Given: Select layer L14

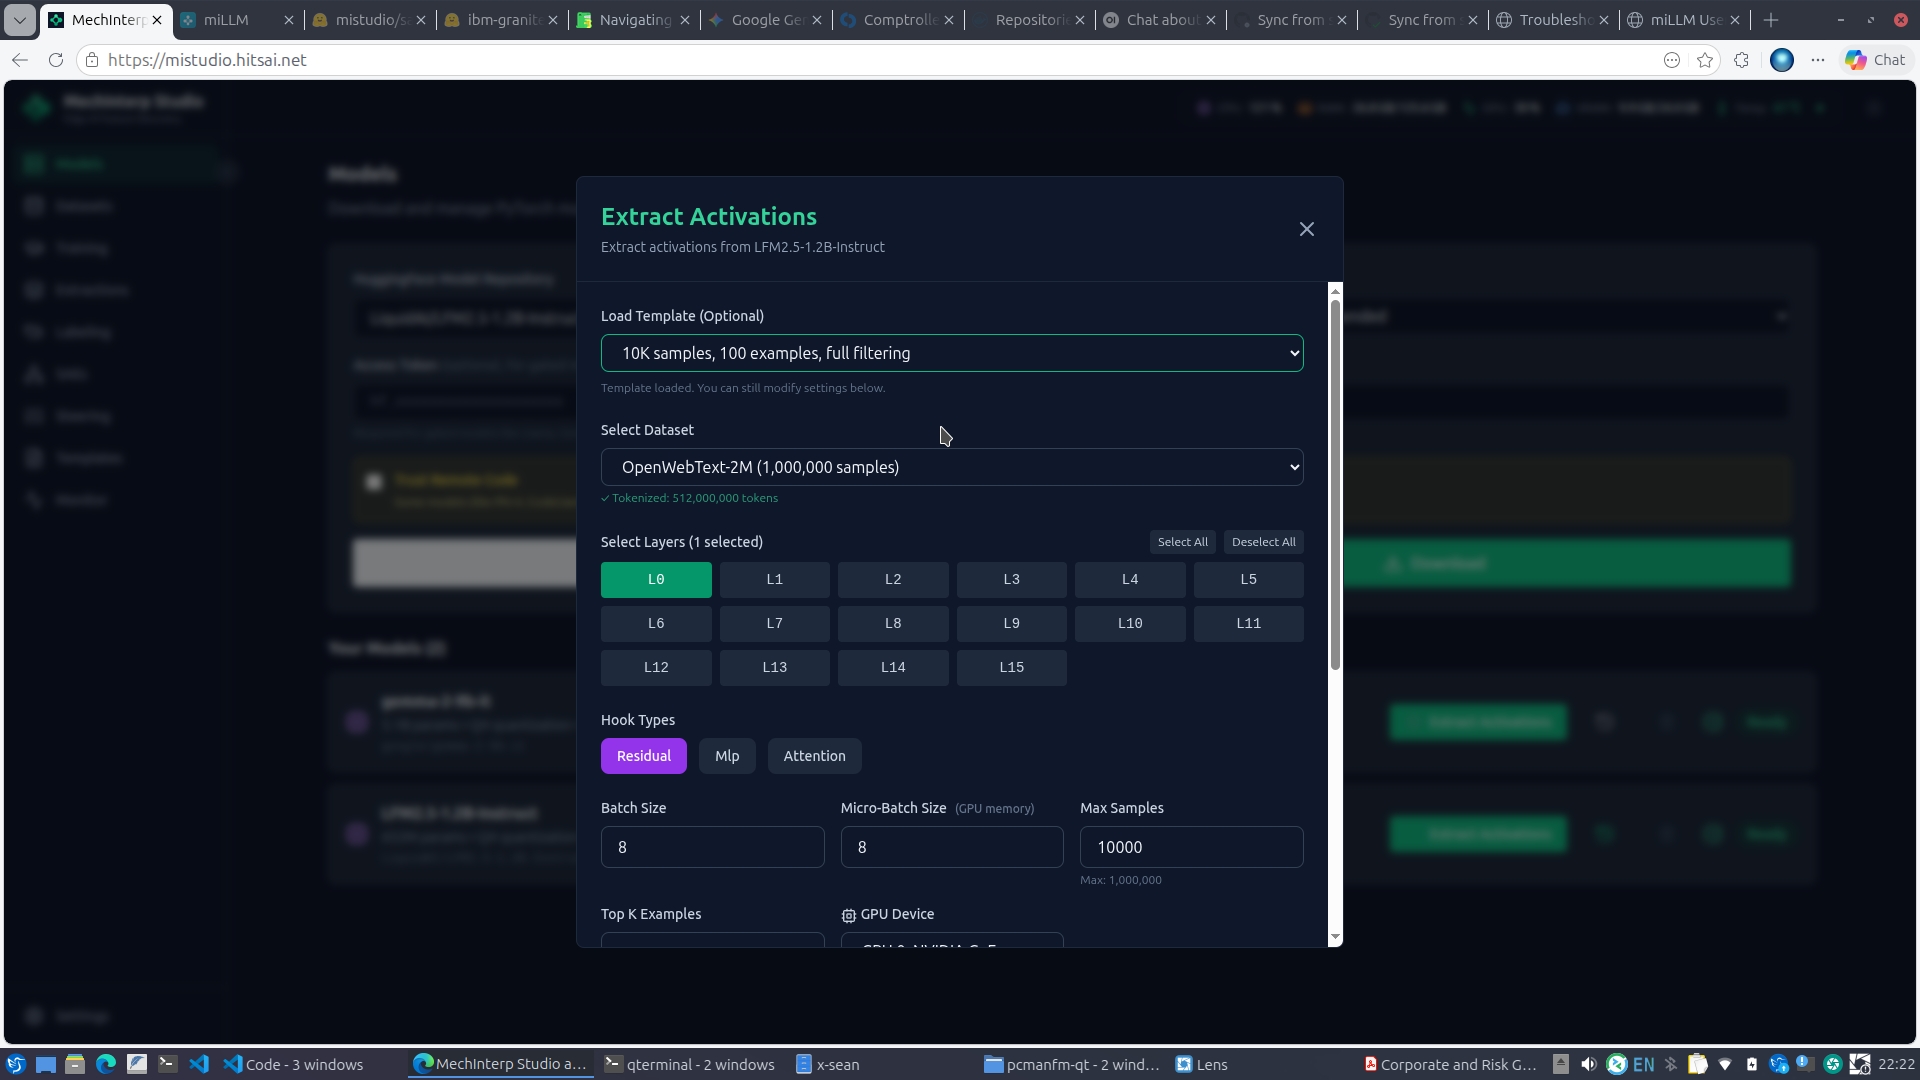Looking at the screenshot, I should click(x=893, y=668).
